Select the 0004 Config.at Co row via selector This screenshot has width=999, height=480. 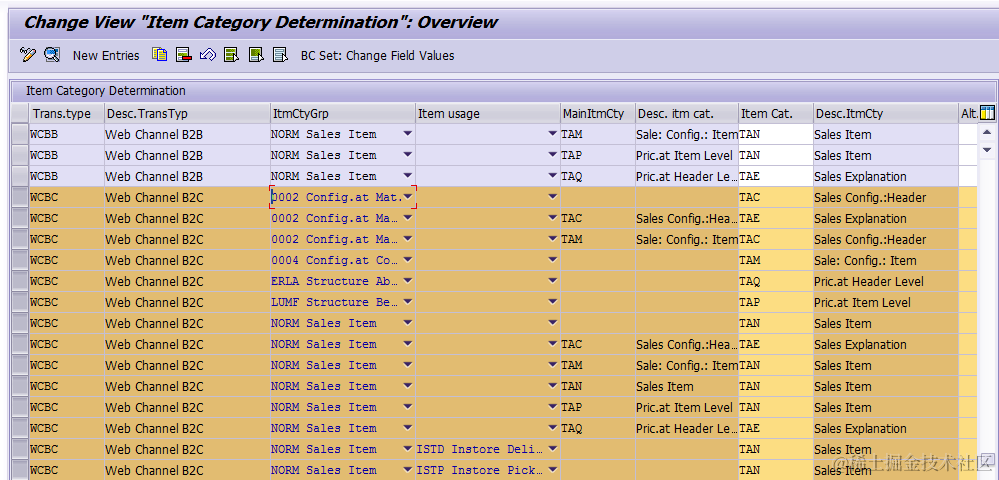(20, 260)
